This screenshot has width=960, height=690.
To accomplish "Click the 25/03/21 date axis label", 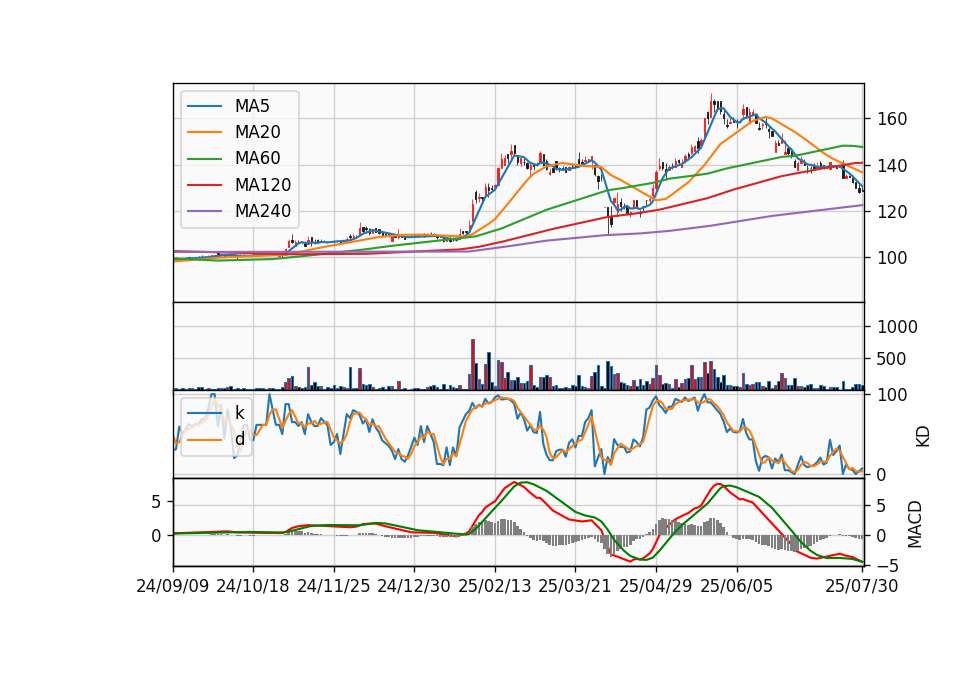I will [x=575, y=586].
